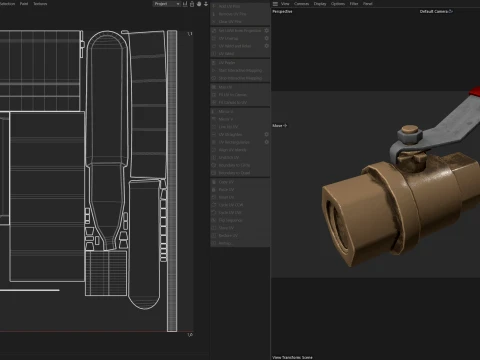Open the Textures menu in the UV editor

[40, 4]
